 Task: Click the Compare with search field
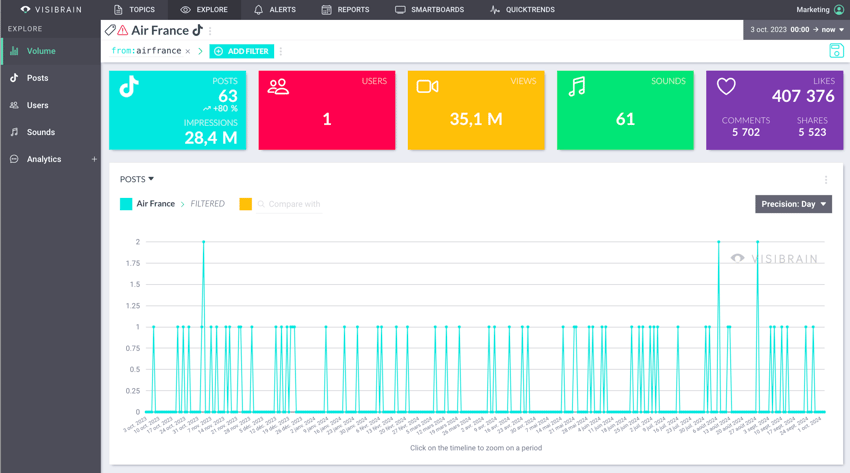(x=289, y=204)
